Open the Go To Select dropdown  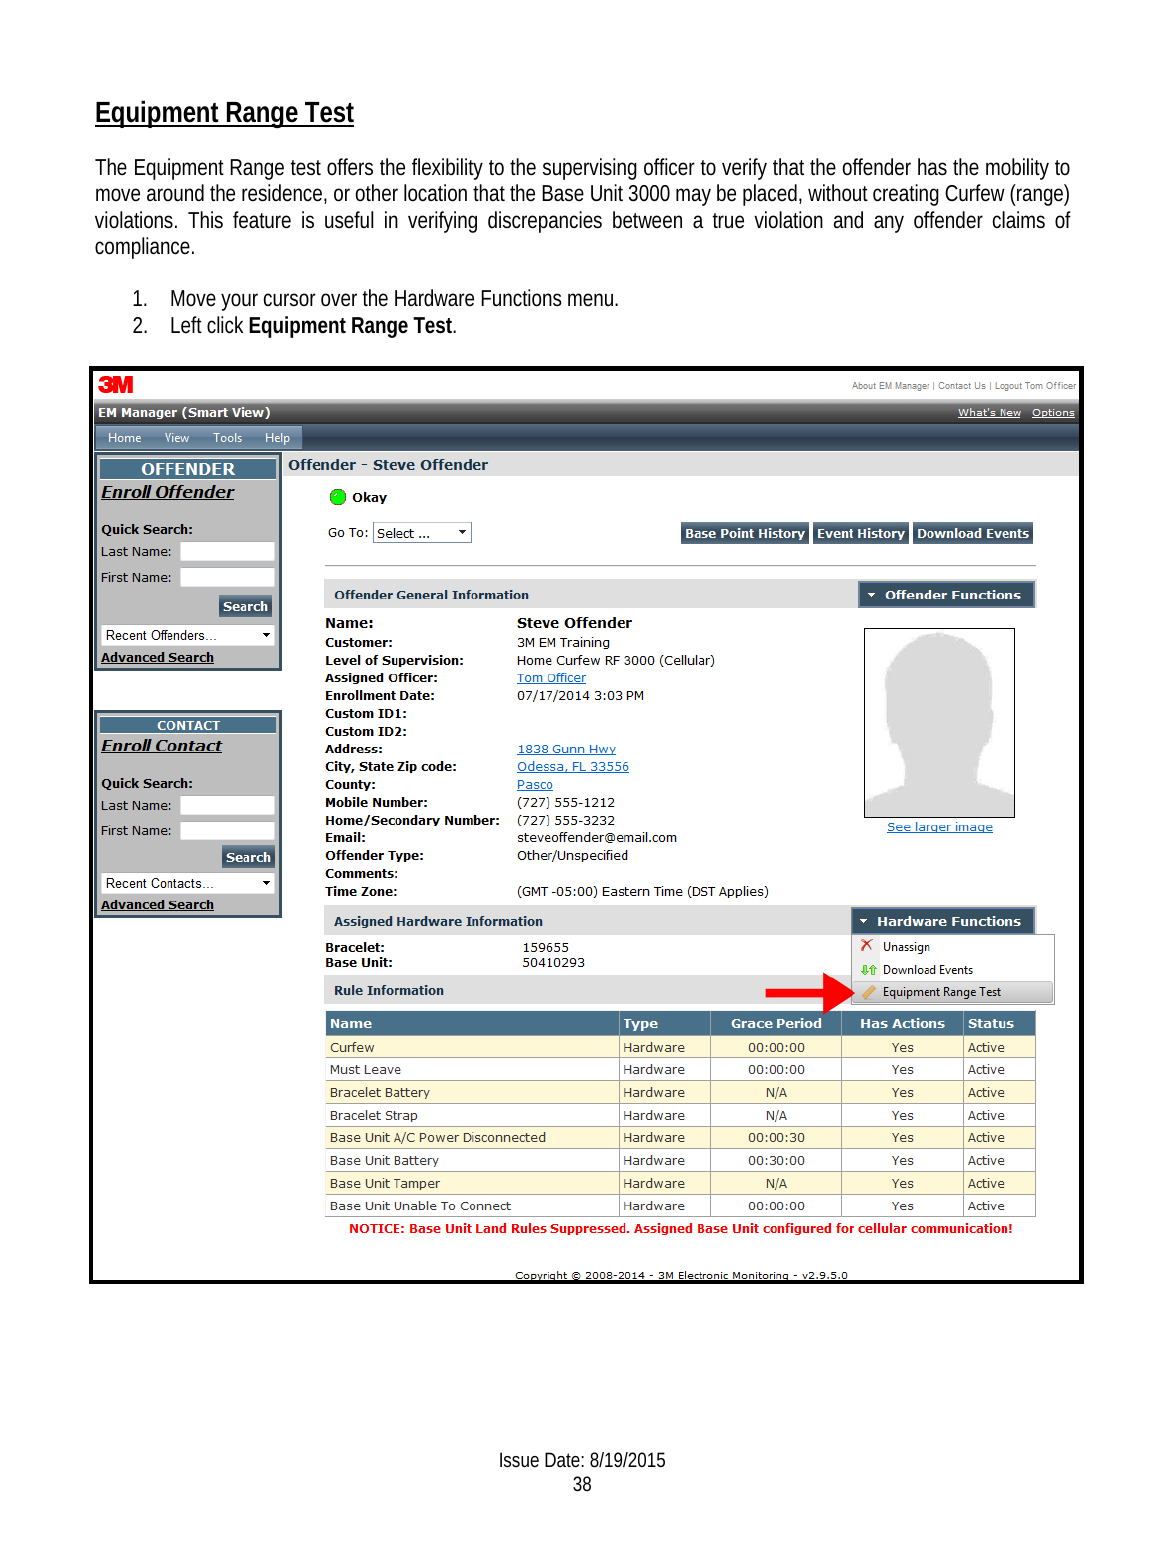click(422, 533)
